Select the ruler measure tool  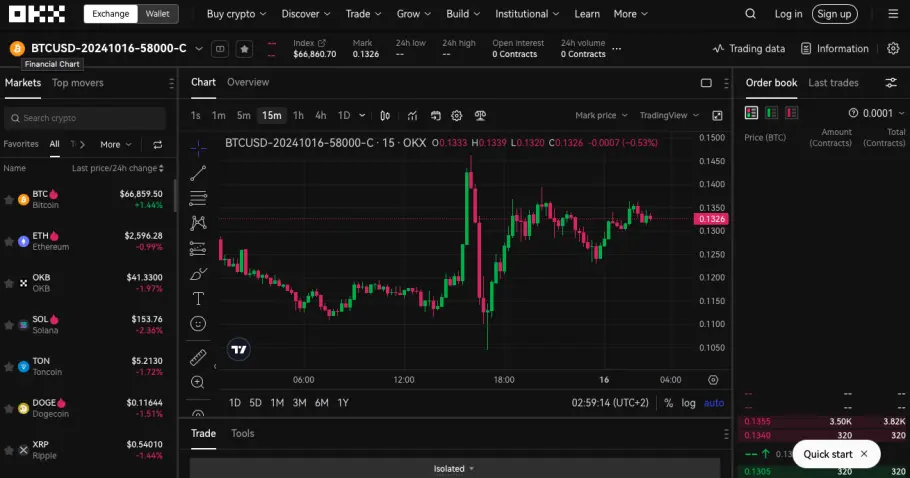(x=198, y=357)
